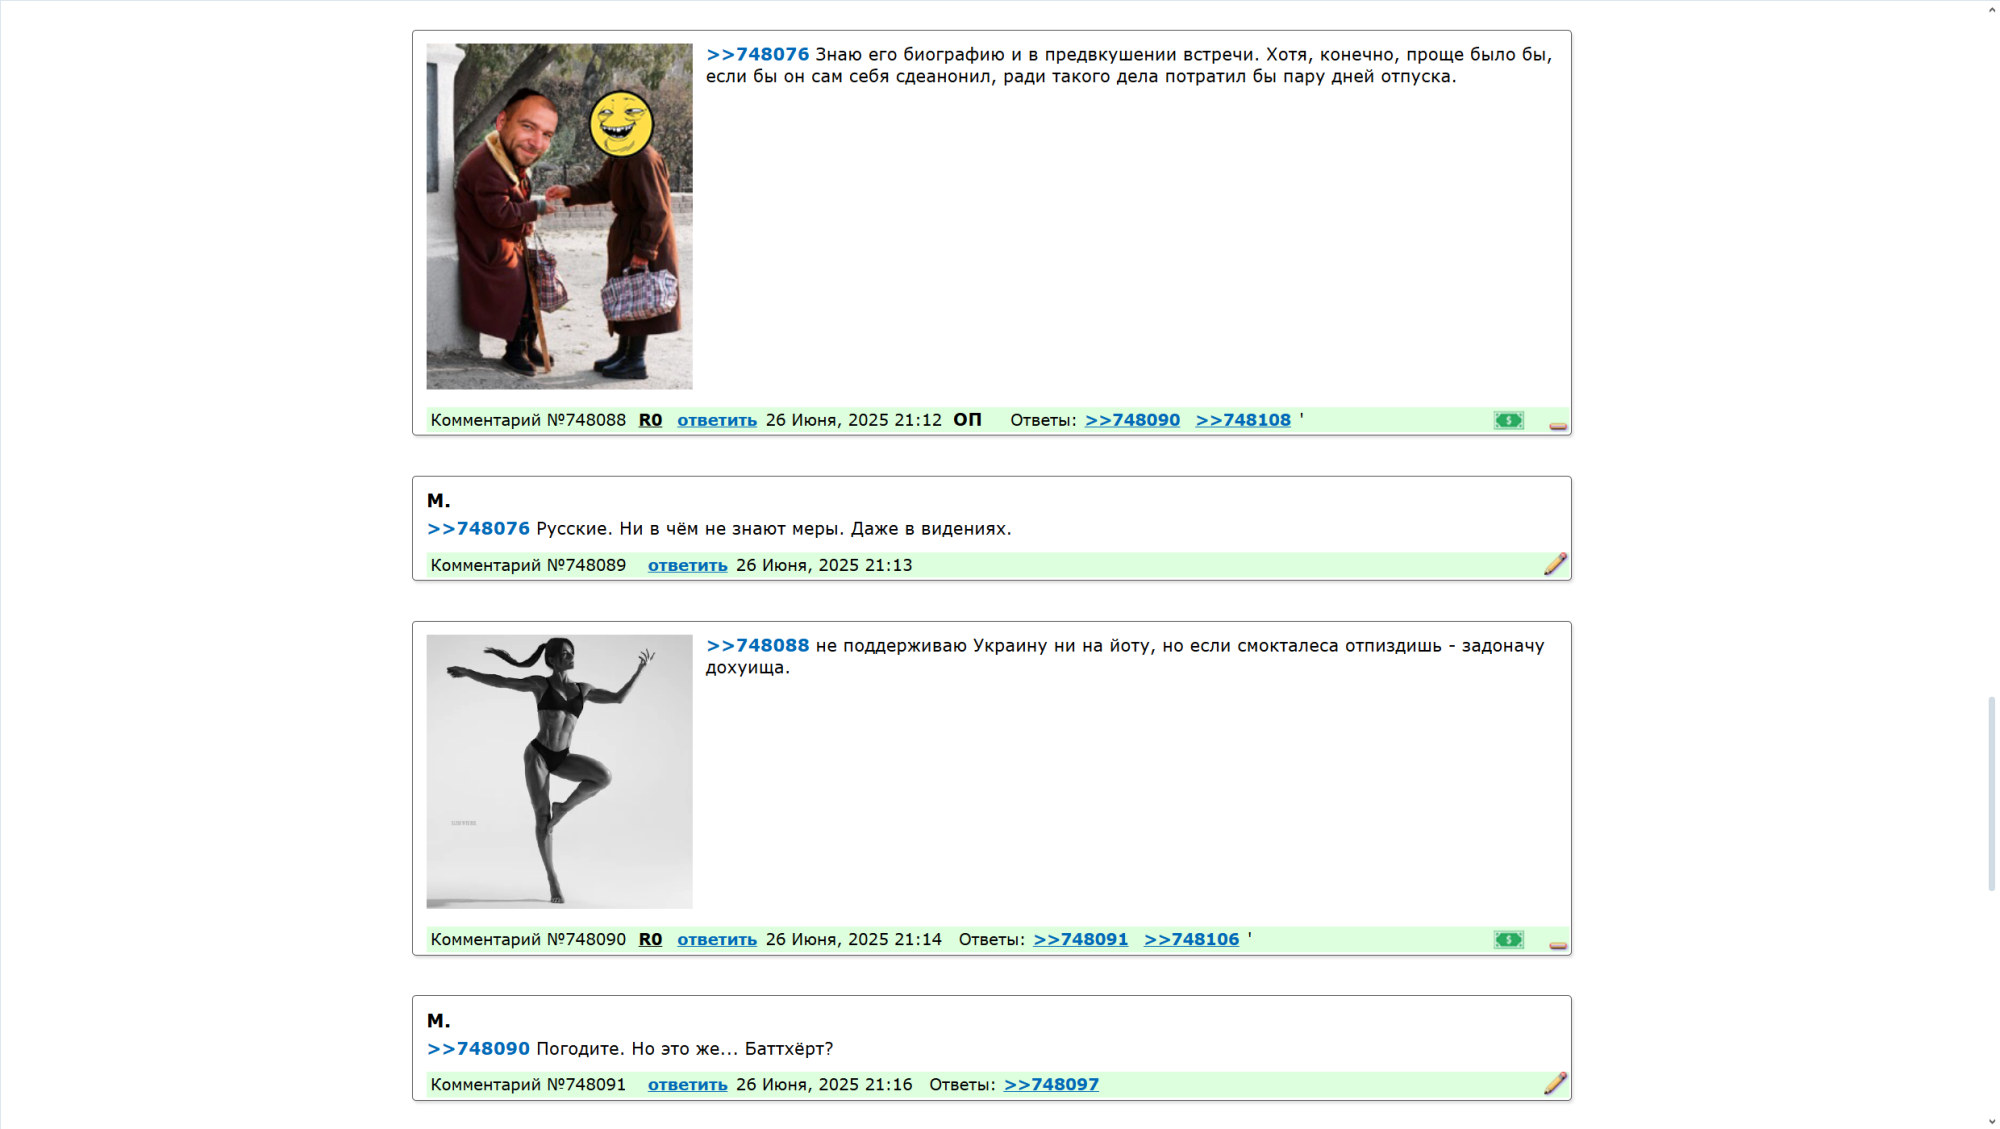
Task: Open reply link >>748106
Action: click(1191, 939)
